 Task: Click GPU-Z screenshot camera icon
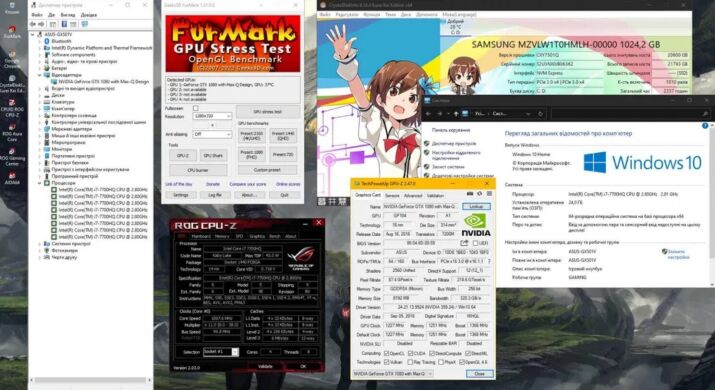[470, 194]
